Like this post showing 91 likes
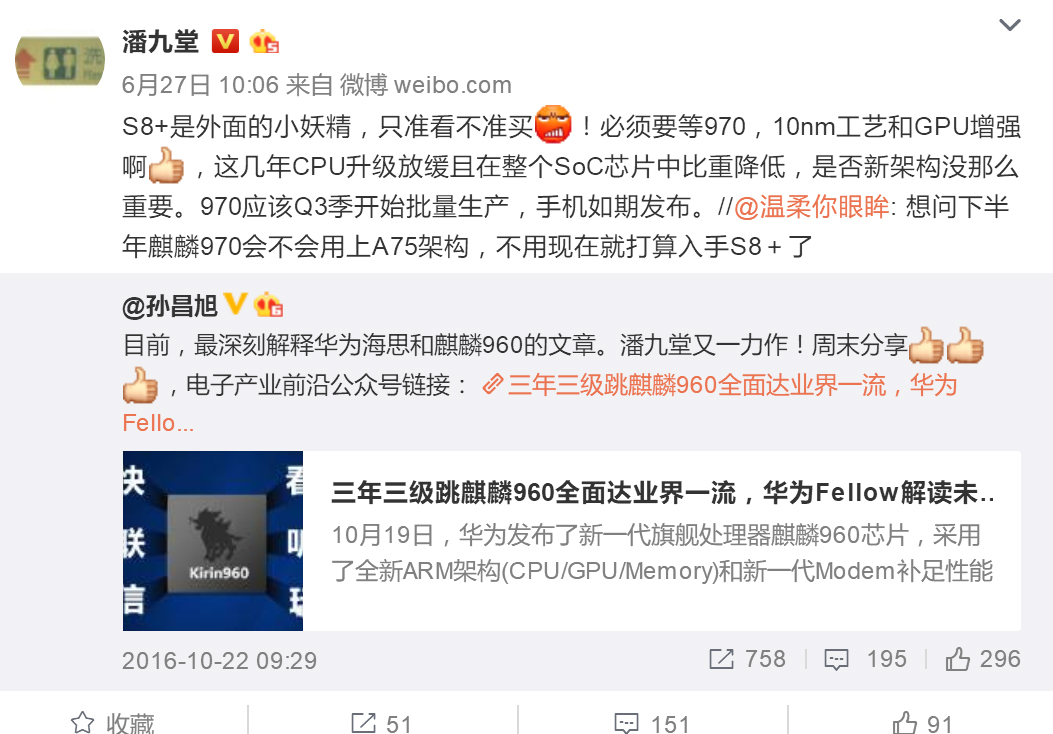 tap(923, 723)
